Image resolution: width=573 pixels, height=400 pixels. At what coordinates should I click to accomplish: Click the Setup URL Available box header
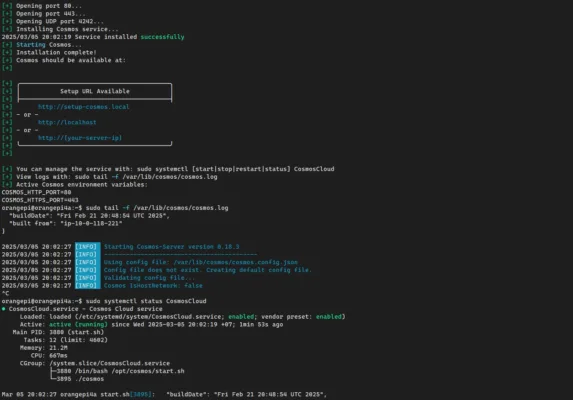pyautogui.click(x=95, y=91)
